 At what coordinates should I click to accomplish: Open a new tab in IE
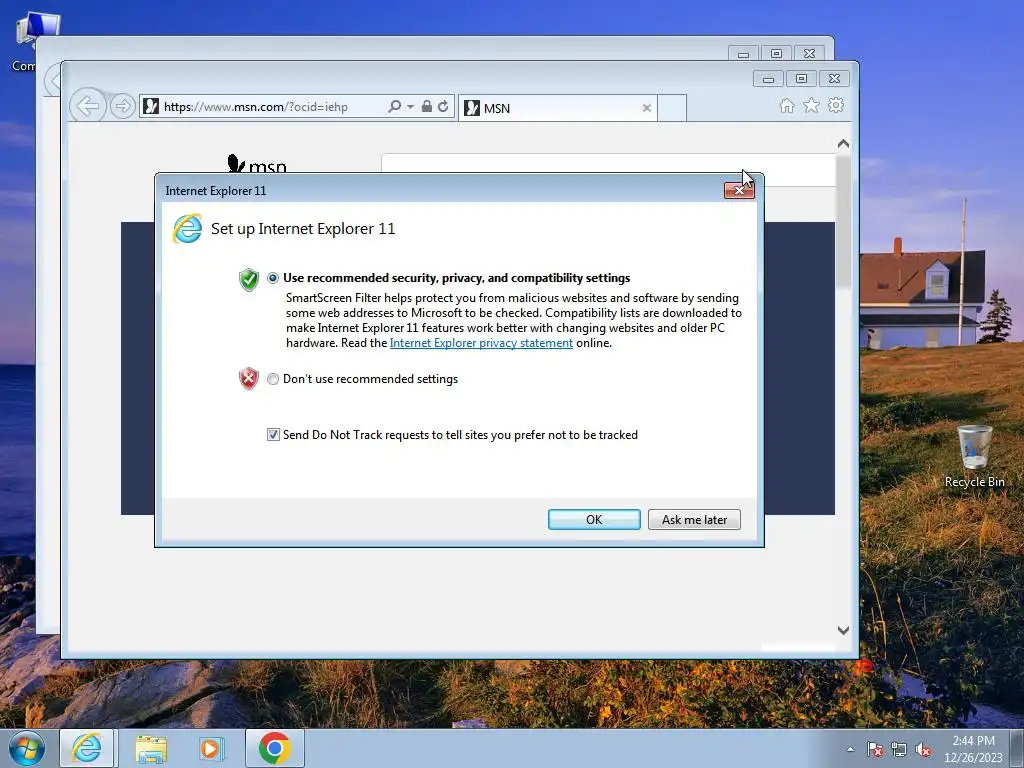672,108
